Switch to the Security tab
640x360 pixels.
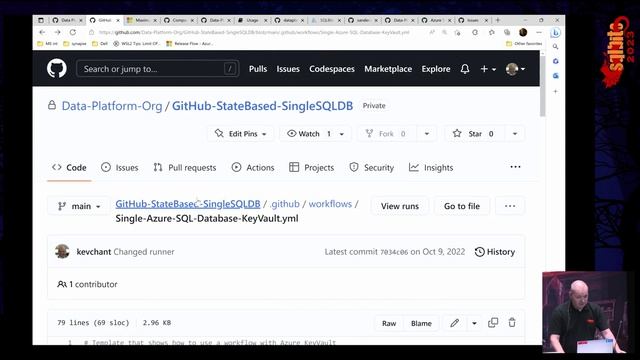coord(371,167)
